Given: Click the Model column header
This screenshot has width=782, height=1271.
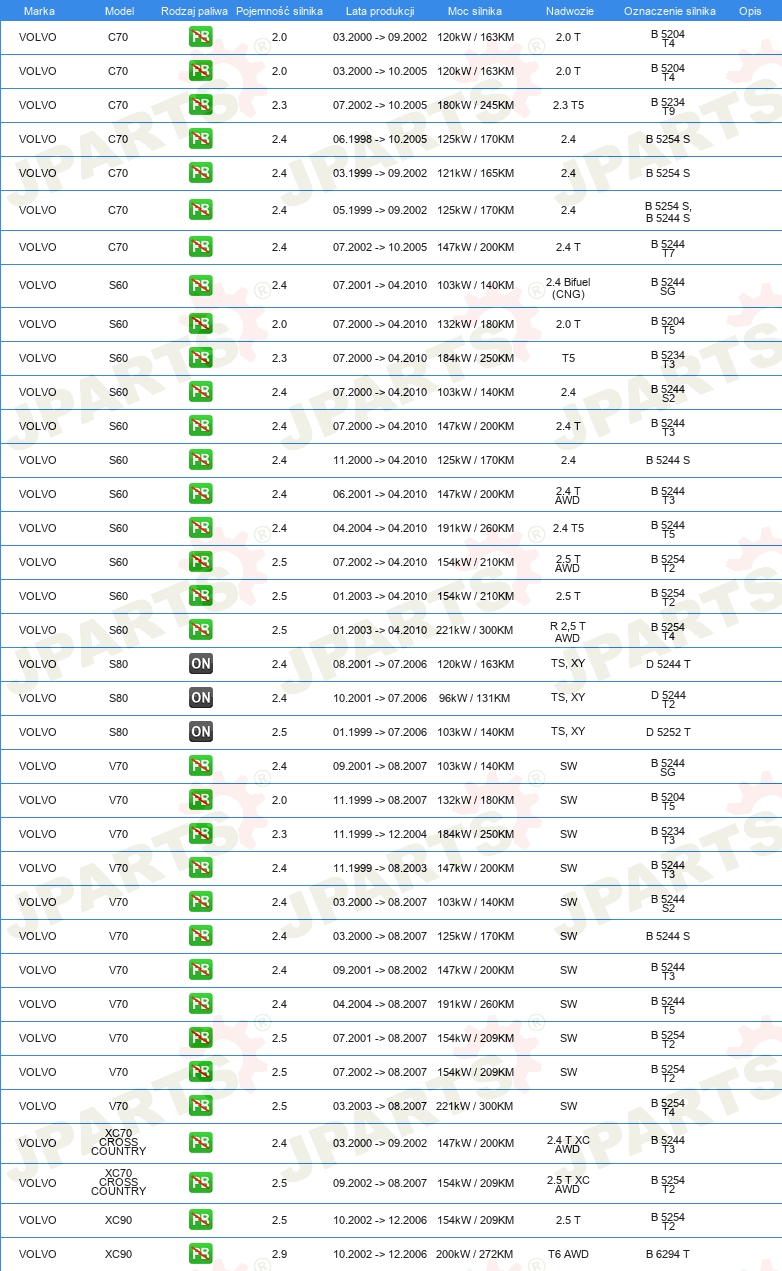Looking at the screenshot, I should pyautogui.click(x=119, y=10).
